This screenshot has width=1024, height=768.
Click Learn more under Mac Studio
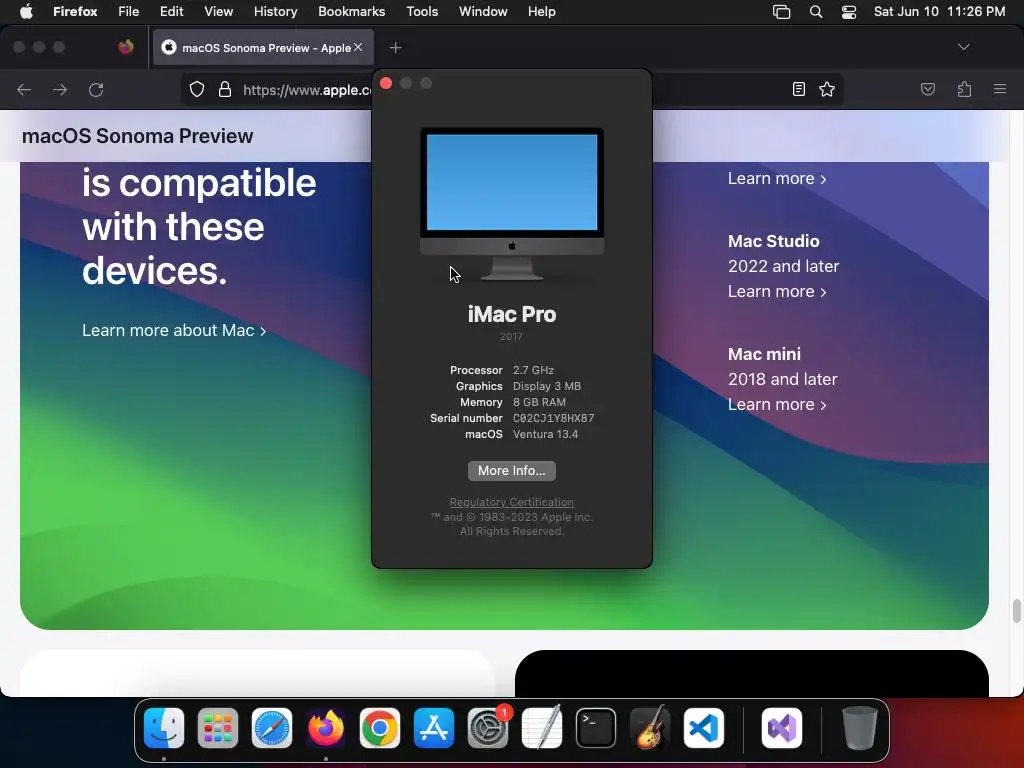pos(777,291)
